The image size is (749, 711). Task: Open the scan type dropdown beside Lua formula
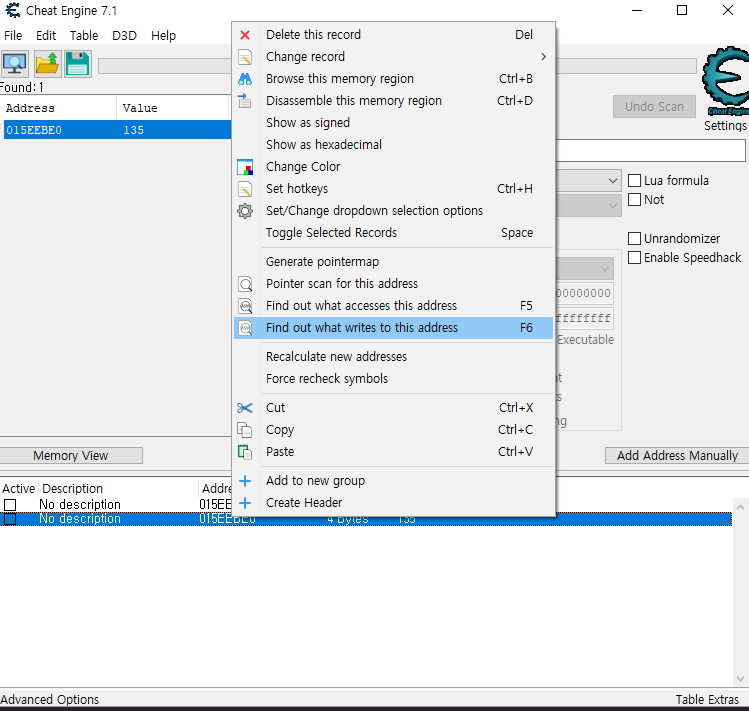click(x=612, y=181)
